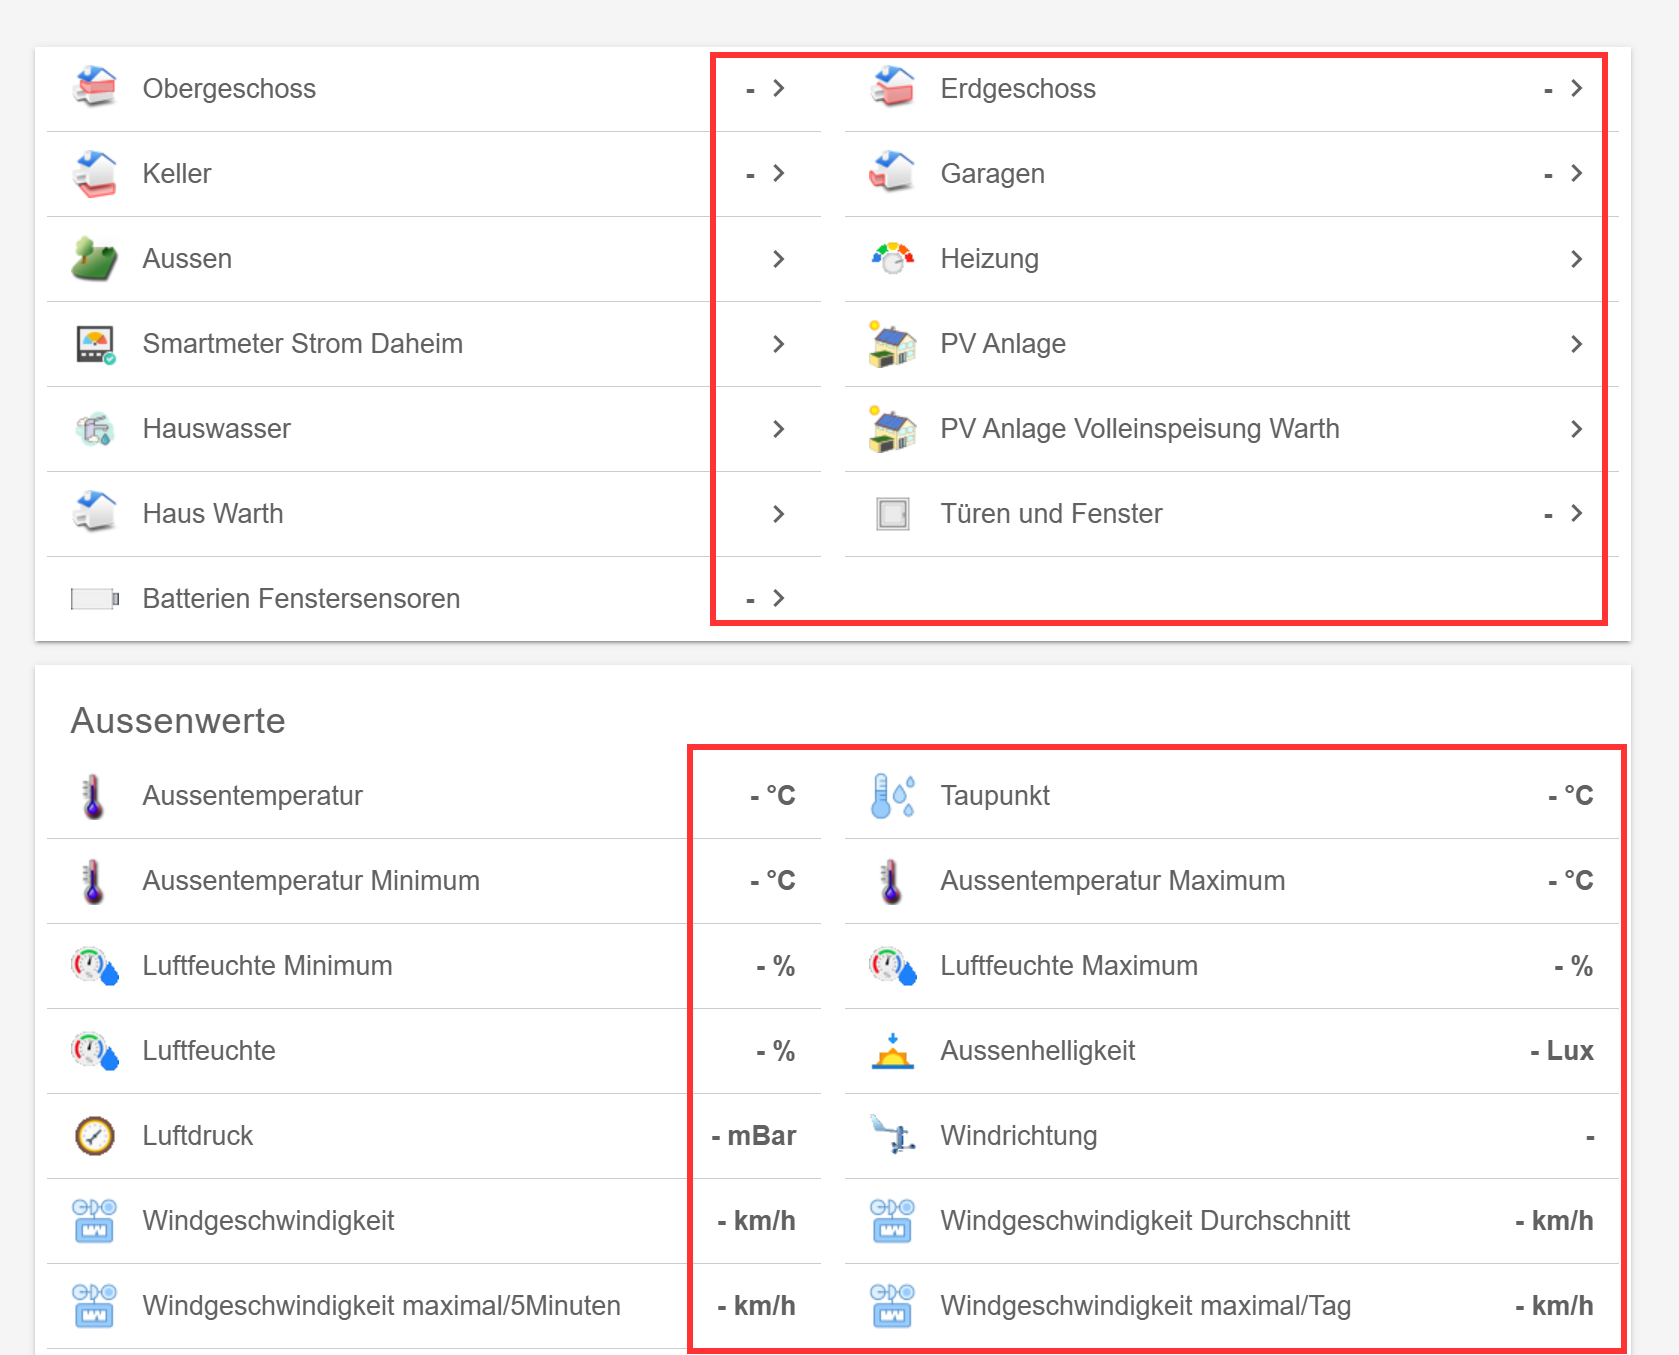The image size is (1679, 1355).
Task: Open the Garagen entry
Action: click(x=992, y=173)
